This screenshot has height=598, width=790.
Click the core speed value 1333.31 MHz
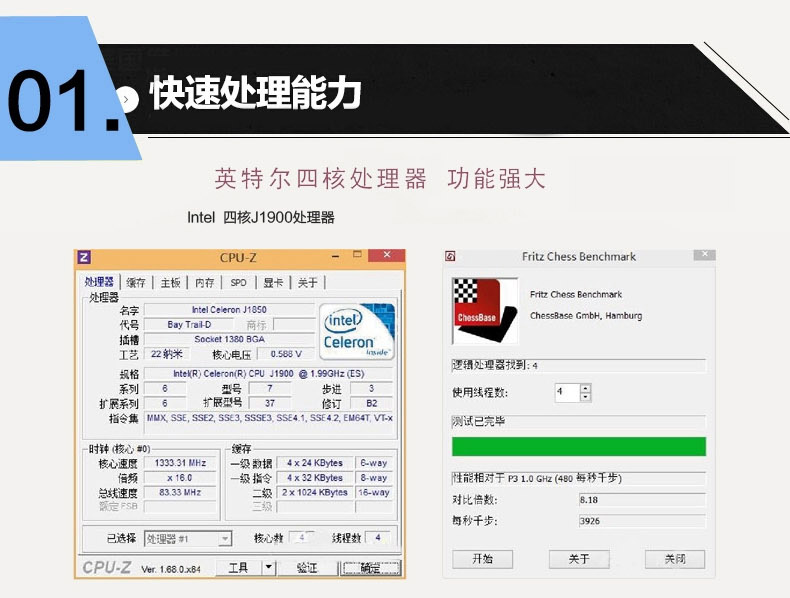click(180, 462)
